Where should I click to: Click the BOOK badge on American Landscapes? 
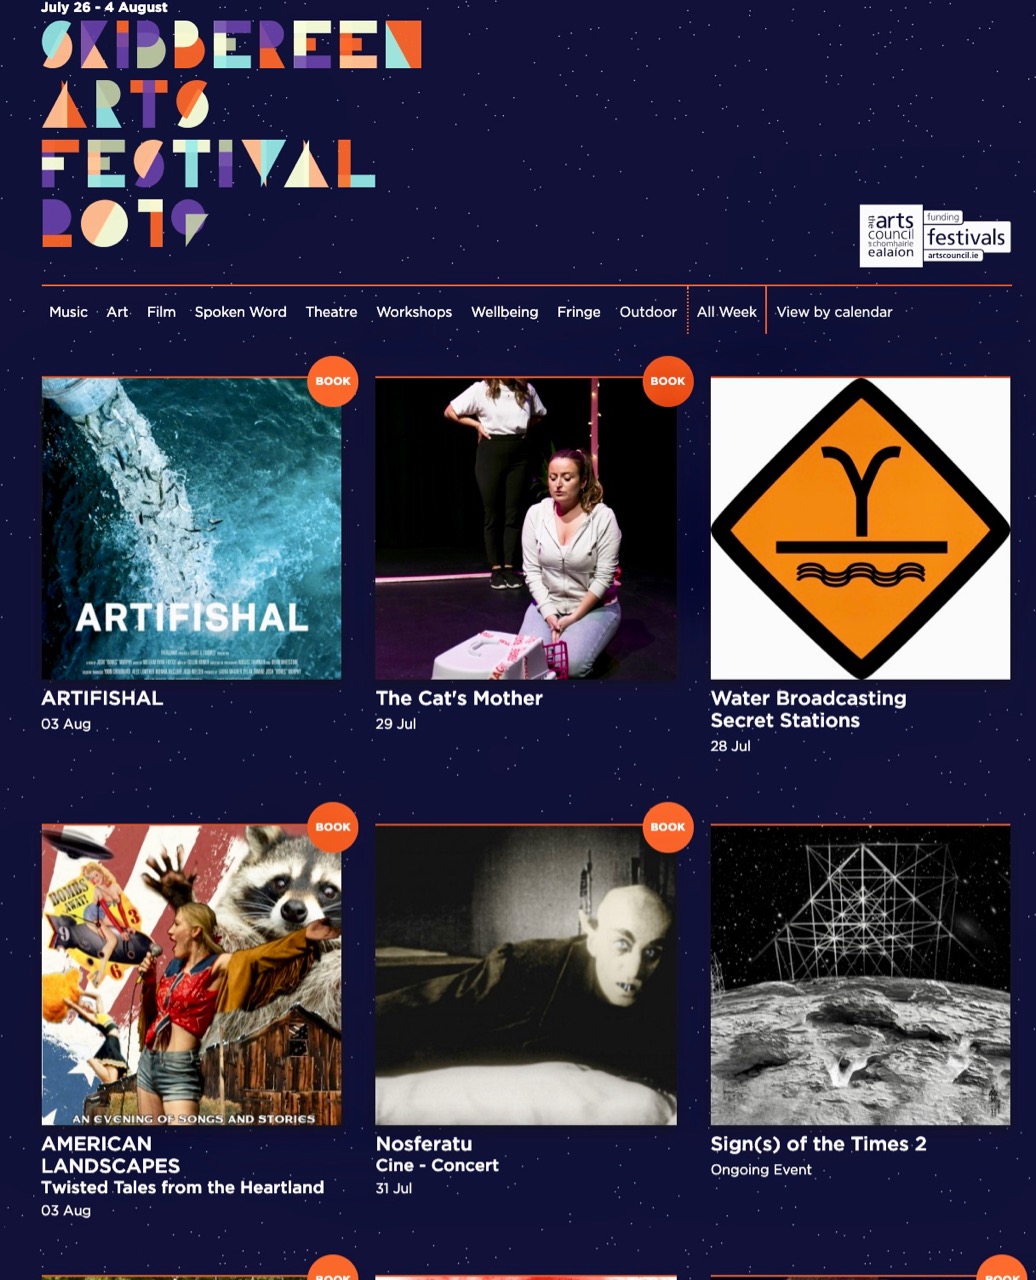(333, 827)
